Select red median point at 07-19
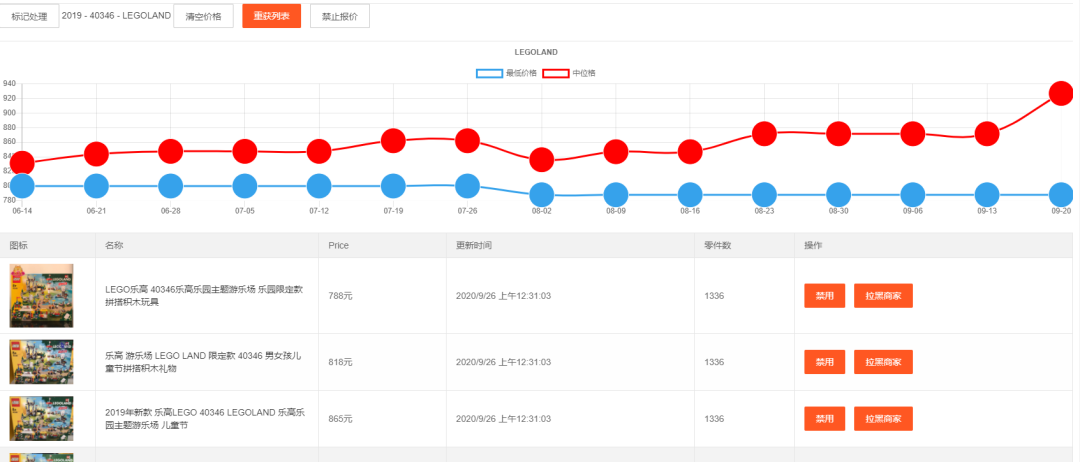Viewport: 1080px width, 462px height. tap(393, 140)
